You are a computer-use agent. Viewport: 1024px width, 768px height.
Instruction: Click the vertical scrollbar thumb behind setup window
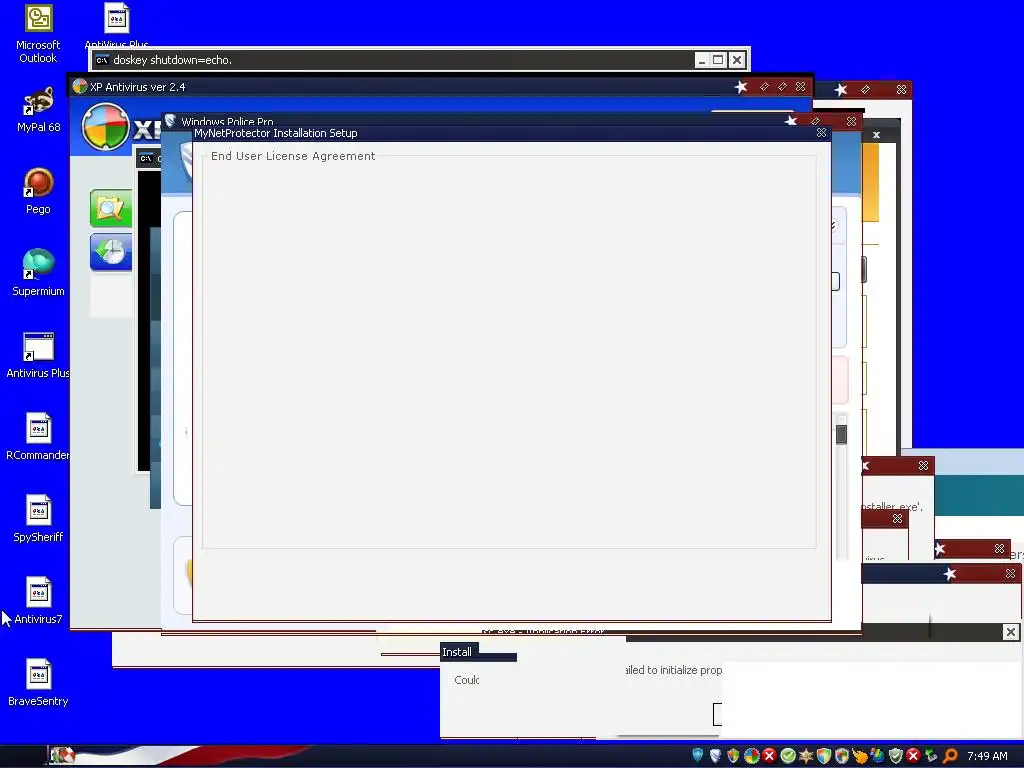point(841,434)
